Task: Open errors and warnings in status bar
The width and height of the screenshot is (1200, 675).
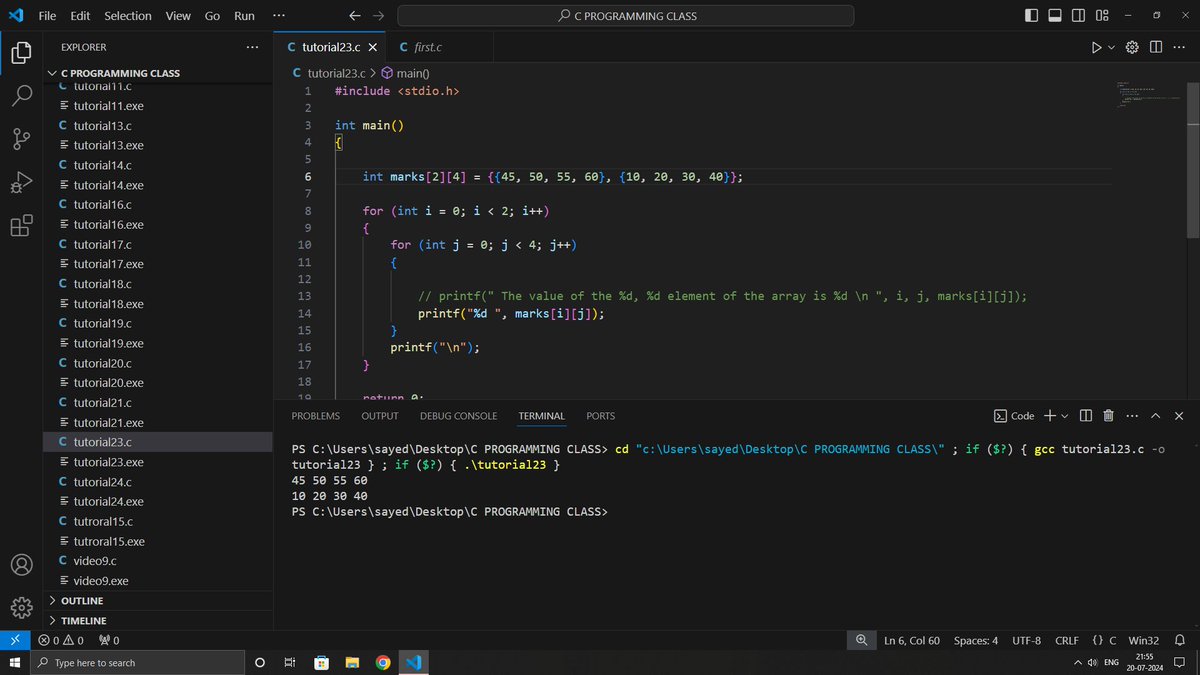Action: click(61, 640)
